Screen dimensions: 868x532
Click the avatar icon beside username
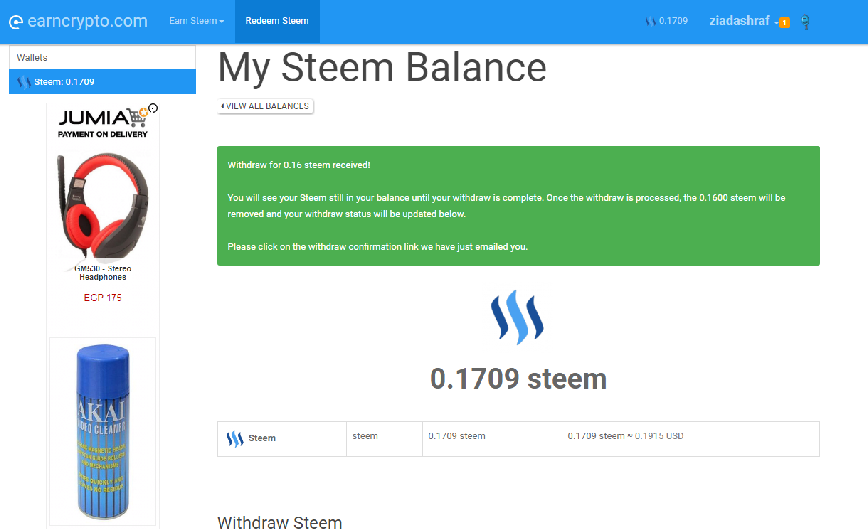[x=805, y=22]
